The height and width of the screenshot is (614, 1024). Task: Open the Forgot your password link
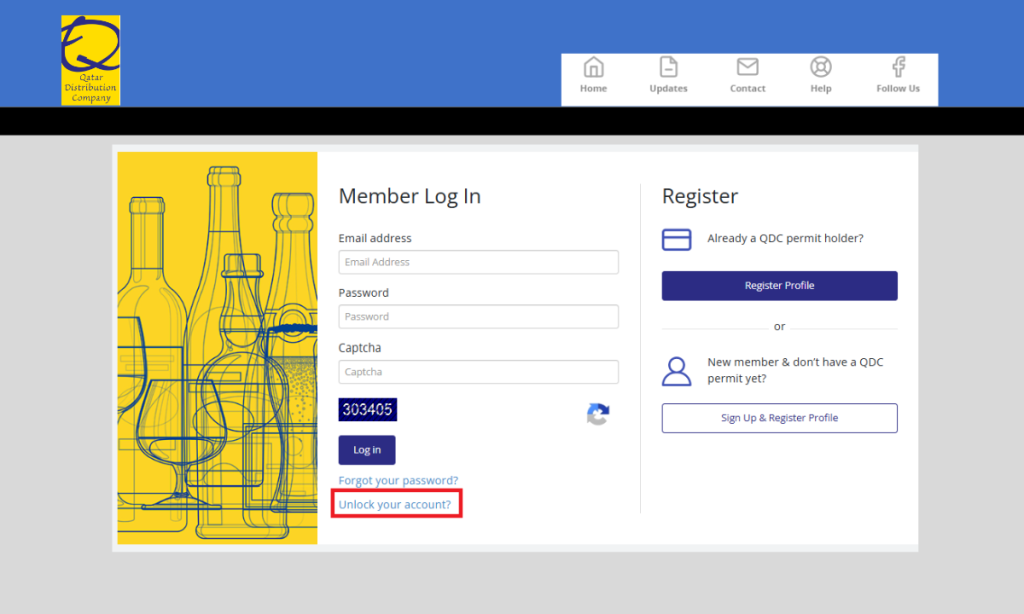(x=398, y=481)
